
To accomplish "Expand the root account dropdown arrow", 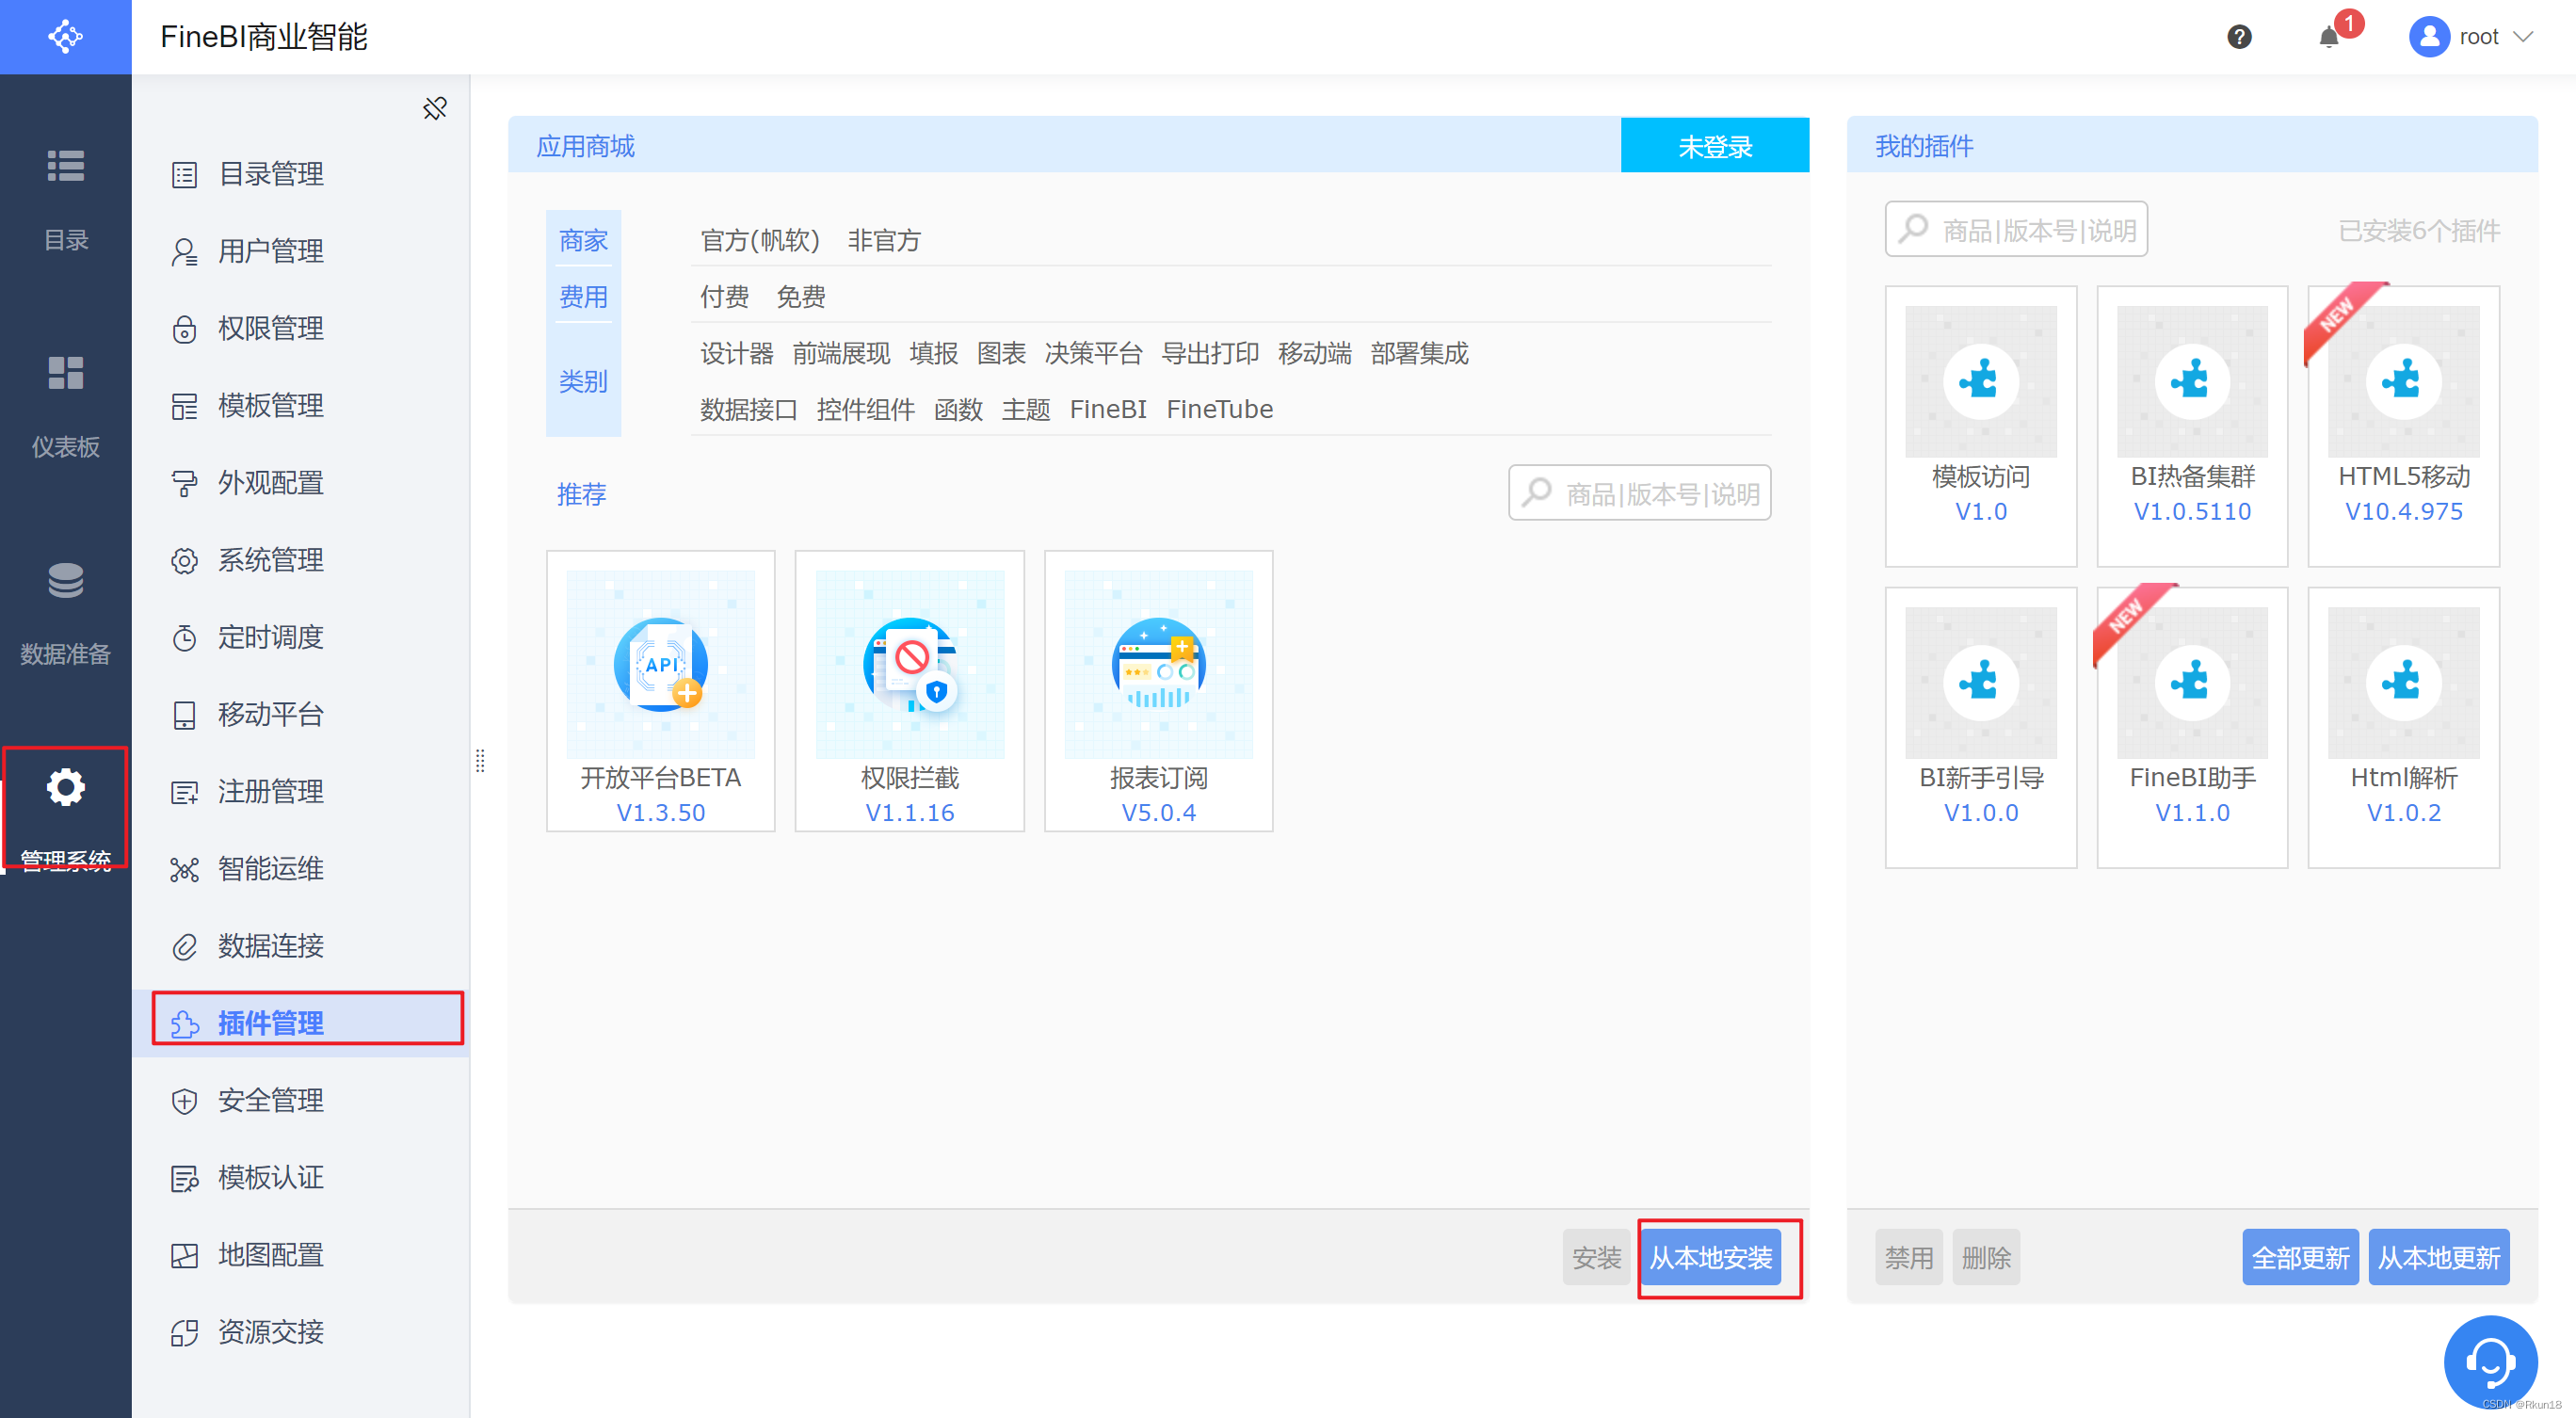I will pos(2523,37).
